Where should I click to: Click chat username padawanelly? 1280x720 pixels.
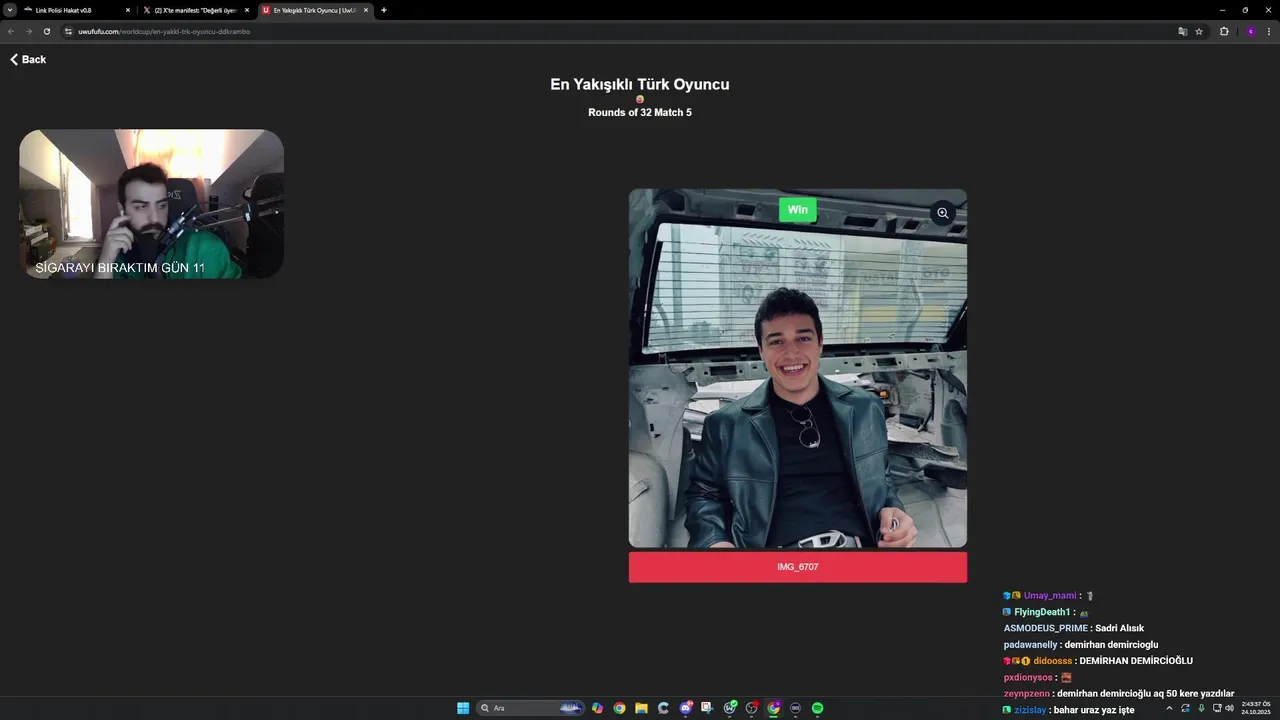point(1030,645)
